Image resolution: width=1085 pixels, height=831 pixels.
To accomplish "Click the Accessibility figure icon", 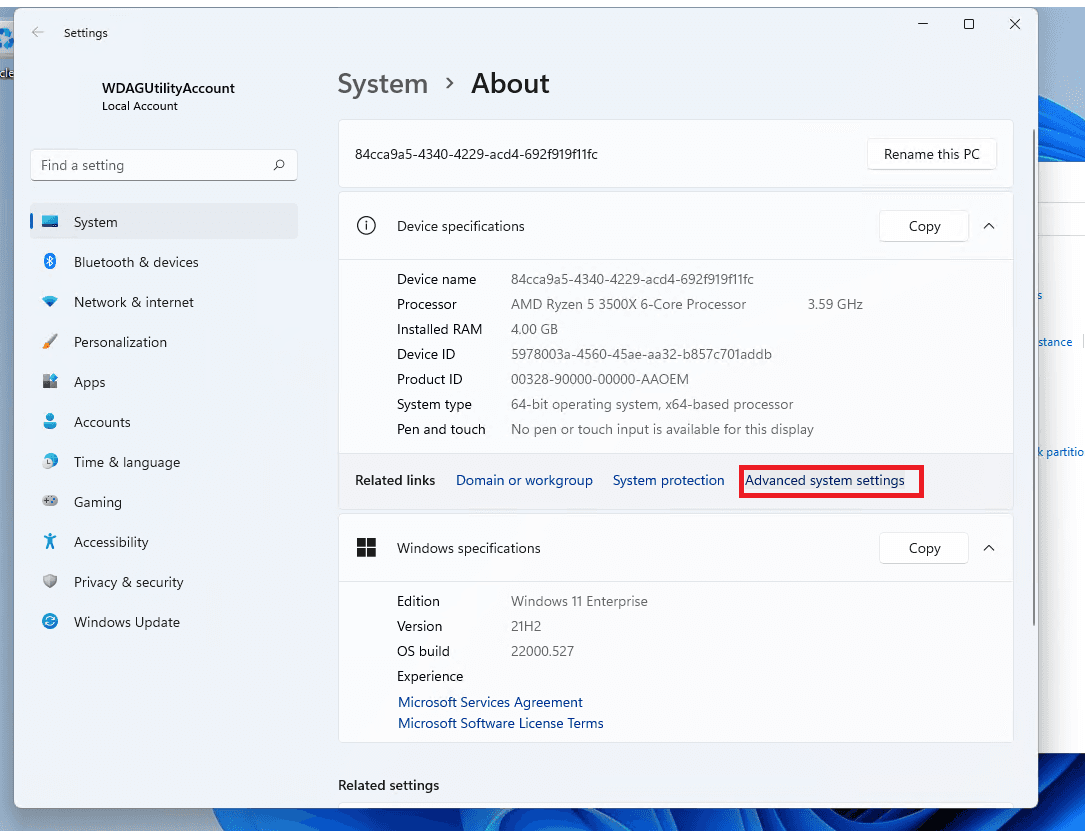I will [x=50, y=541].
